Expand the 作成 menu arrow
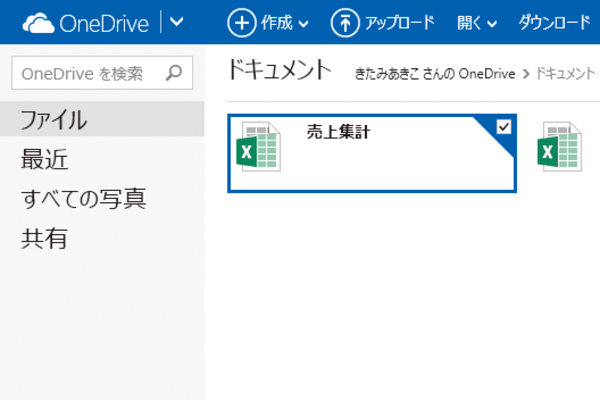This screenshot has width=600, height=400. point(303,25)
